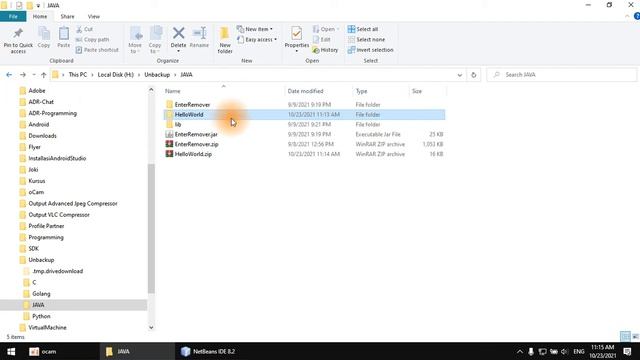640x360 pixels.
Task: Open the New item dropdown
Action: coord(255,29)
